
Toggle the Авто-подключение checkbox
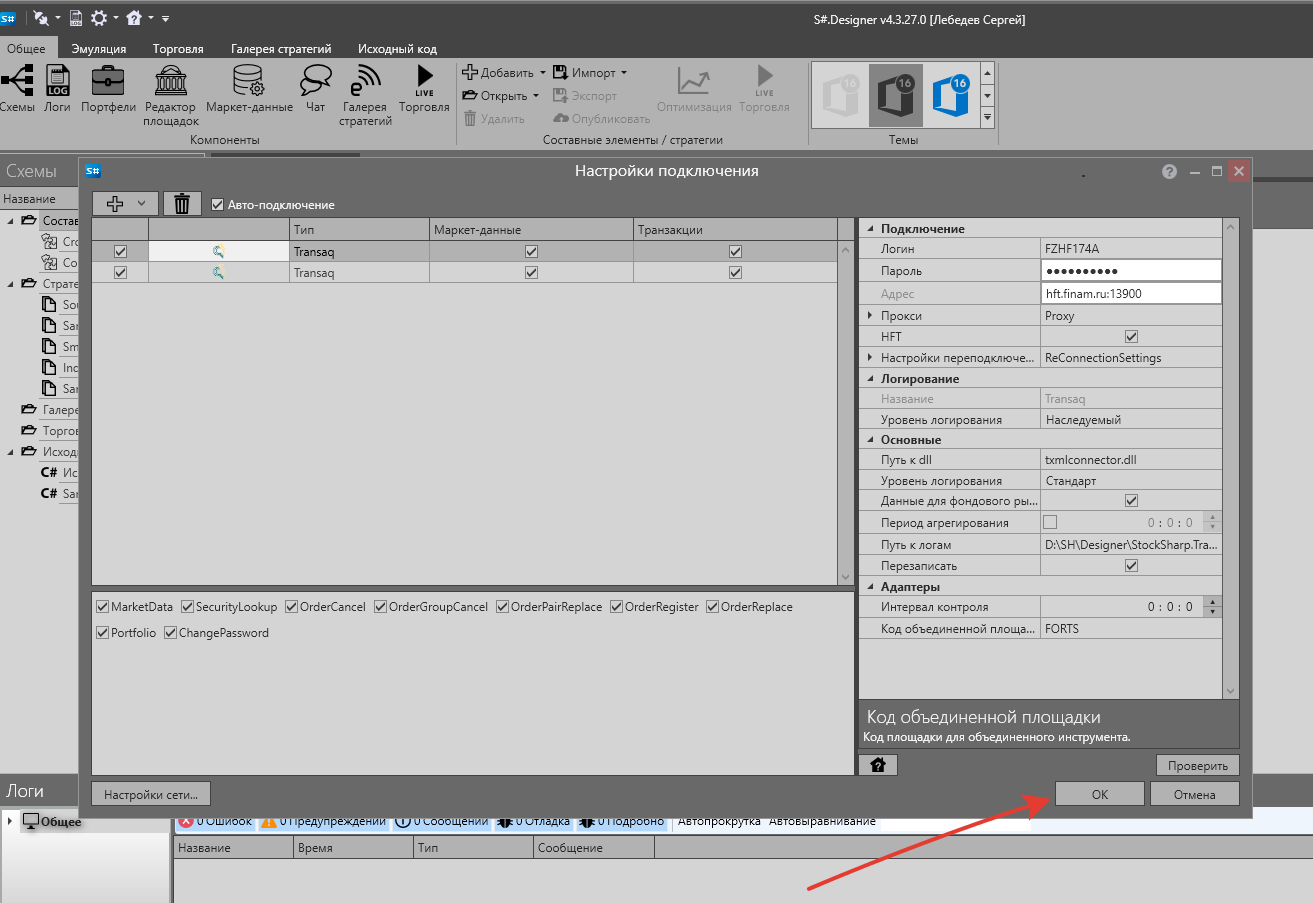[x=218, y=204]
